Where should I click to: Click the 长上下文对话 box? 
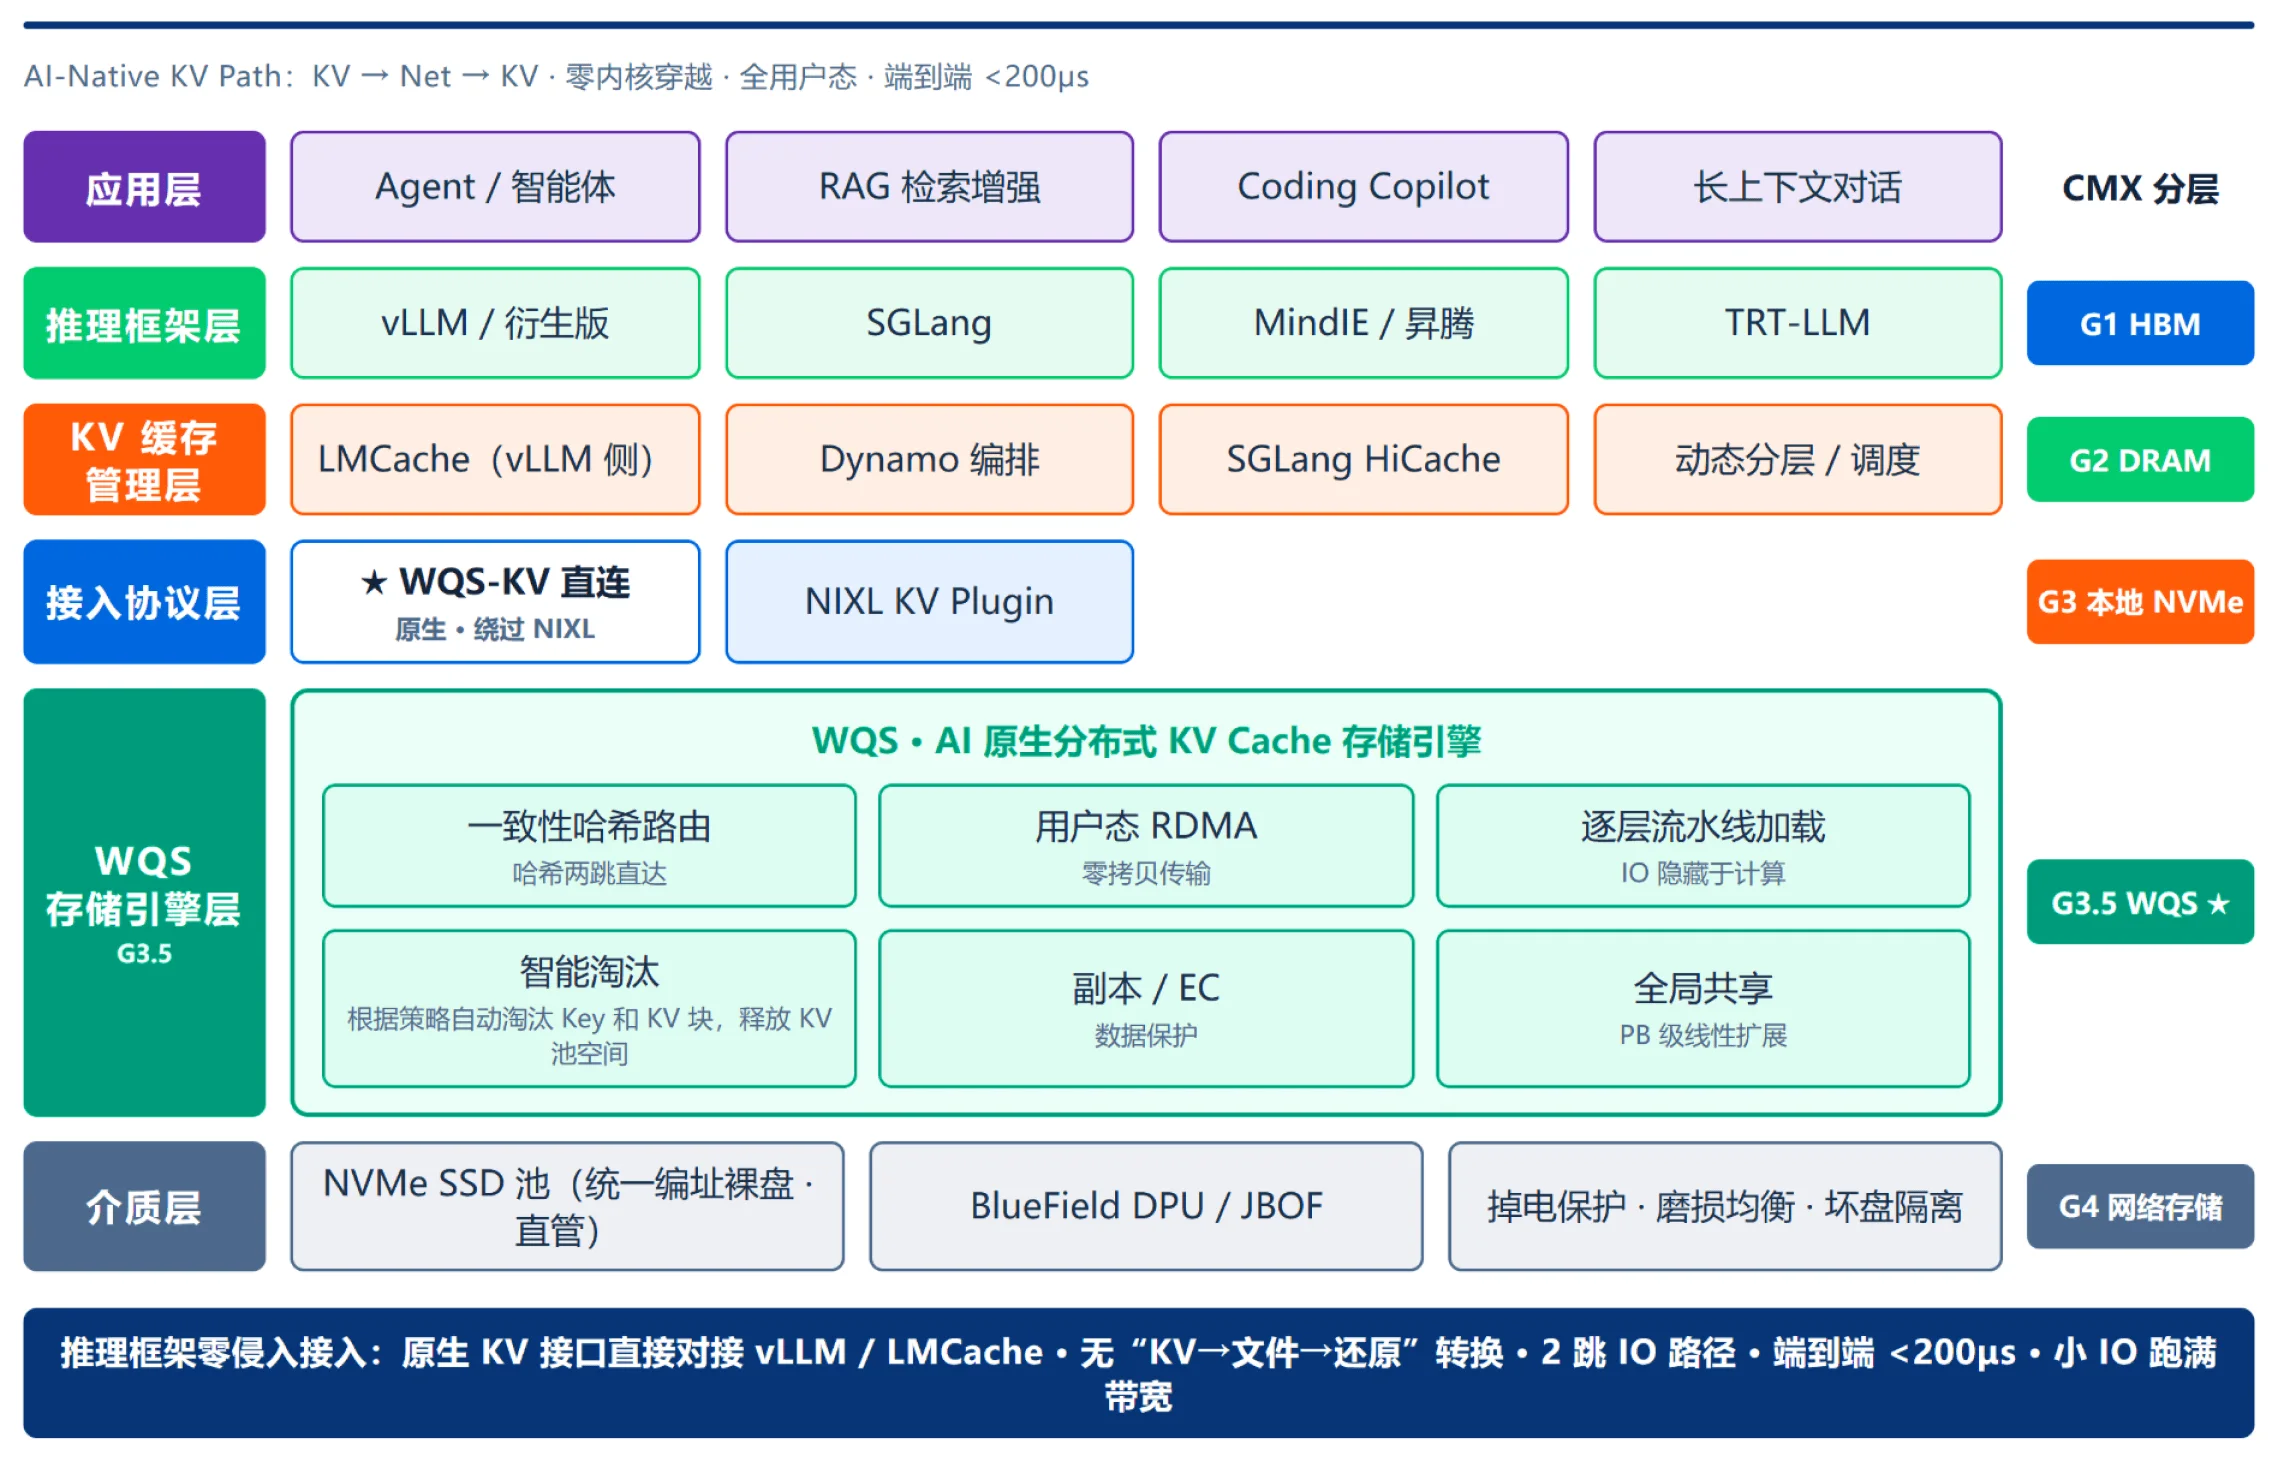(x=1797, y=187)
